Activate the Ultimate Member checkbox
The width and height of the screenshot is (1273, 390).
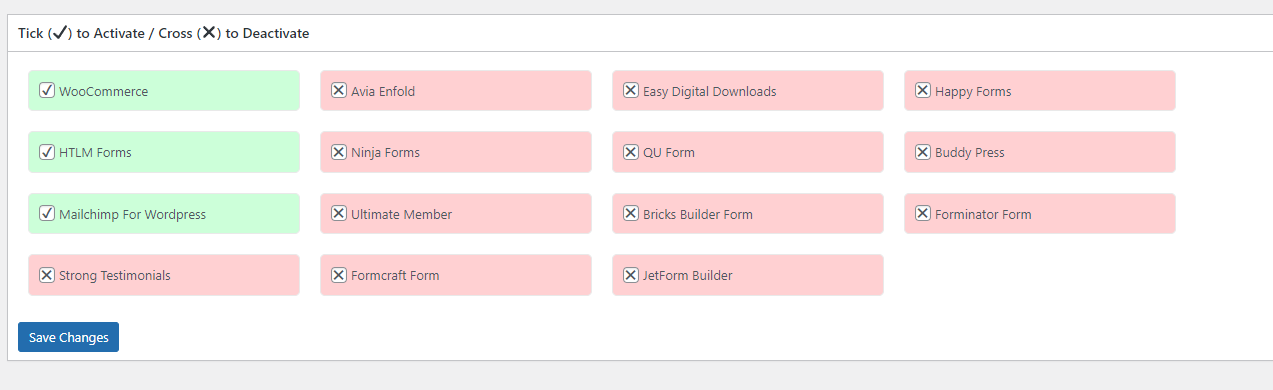[x=338, y=213]
